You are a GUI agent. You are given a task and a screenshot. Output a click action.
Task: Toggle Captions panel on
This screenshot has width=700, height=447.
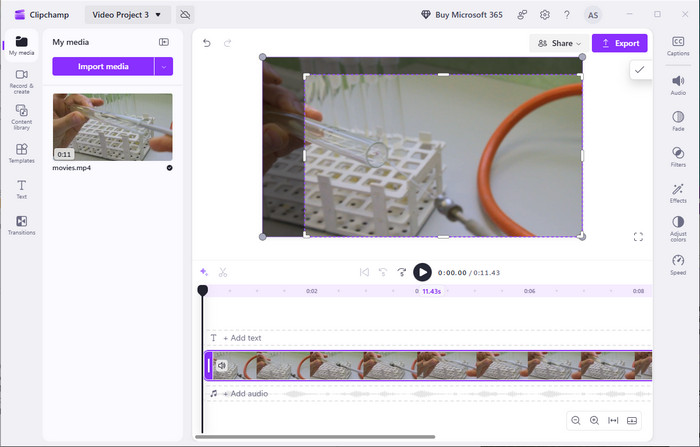pos(678,45)
